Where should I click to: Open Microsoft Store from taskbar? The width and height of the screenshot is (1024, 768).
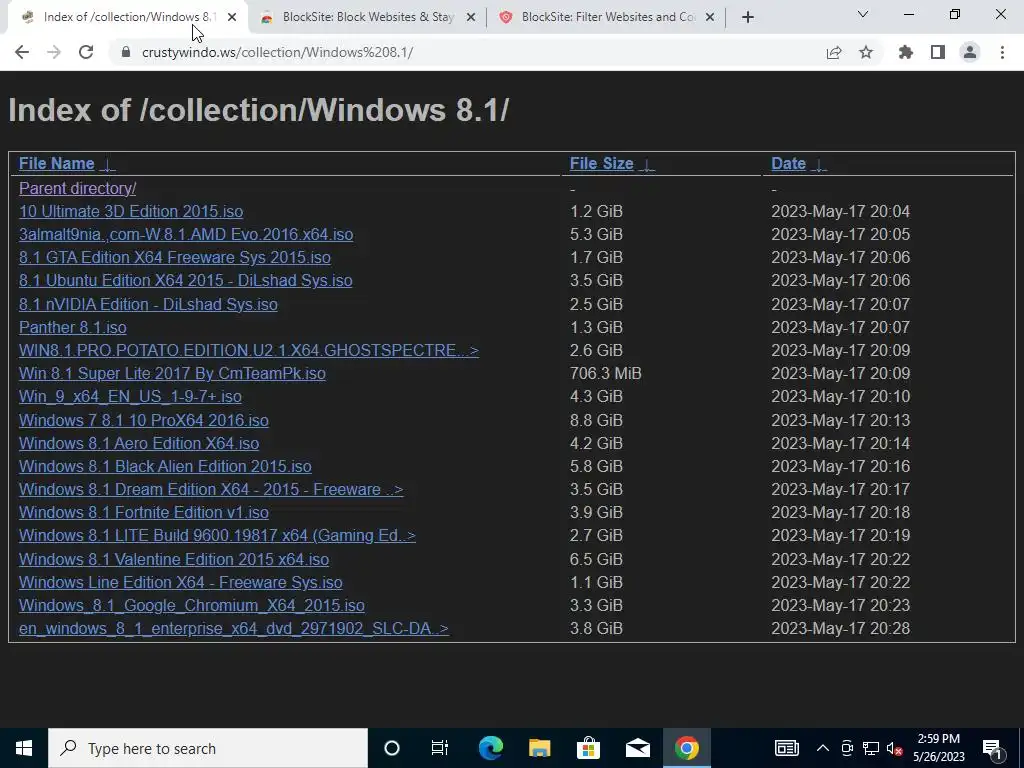pos(588,748)
